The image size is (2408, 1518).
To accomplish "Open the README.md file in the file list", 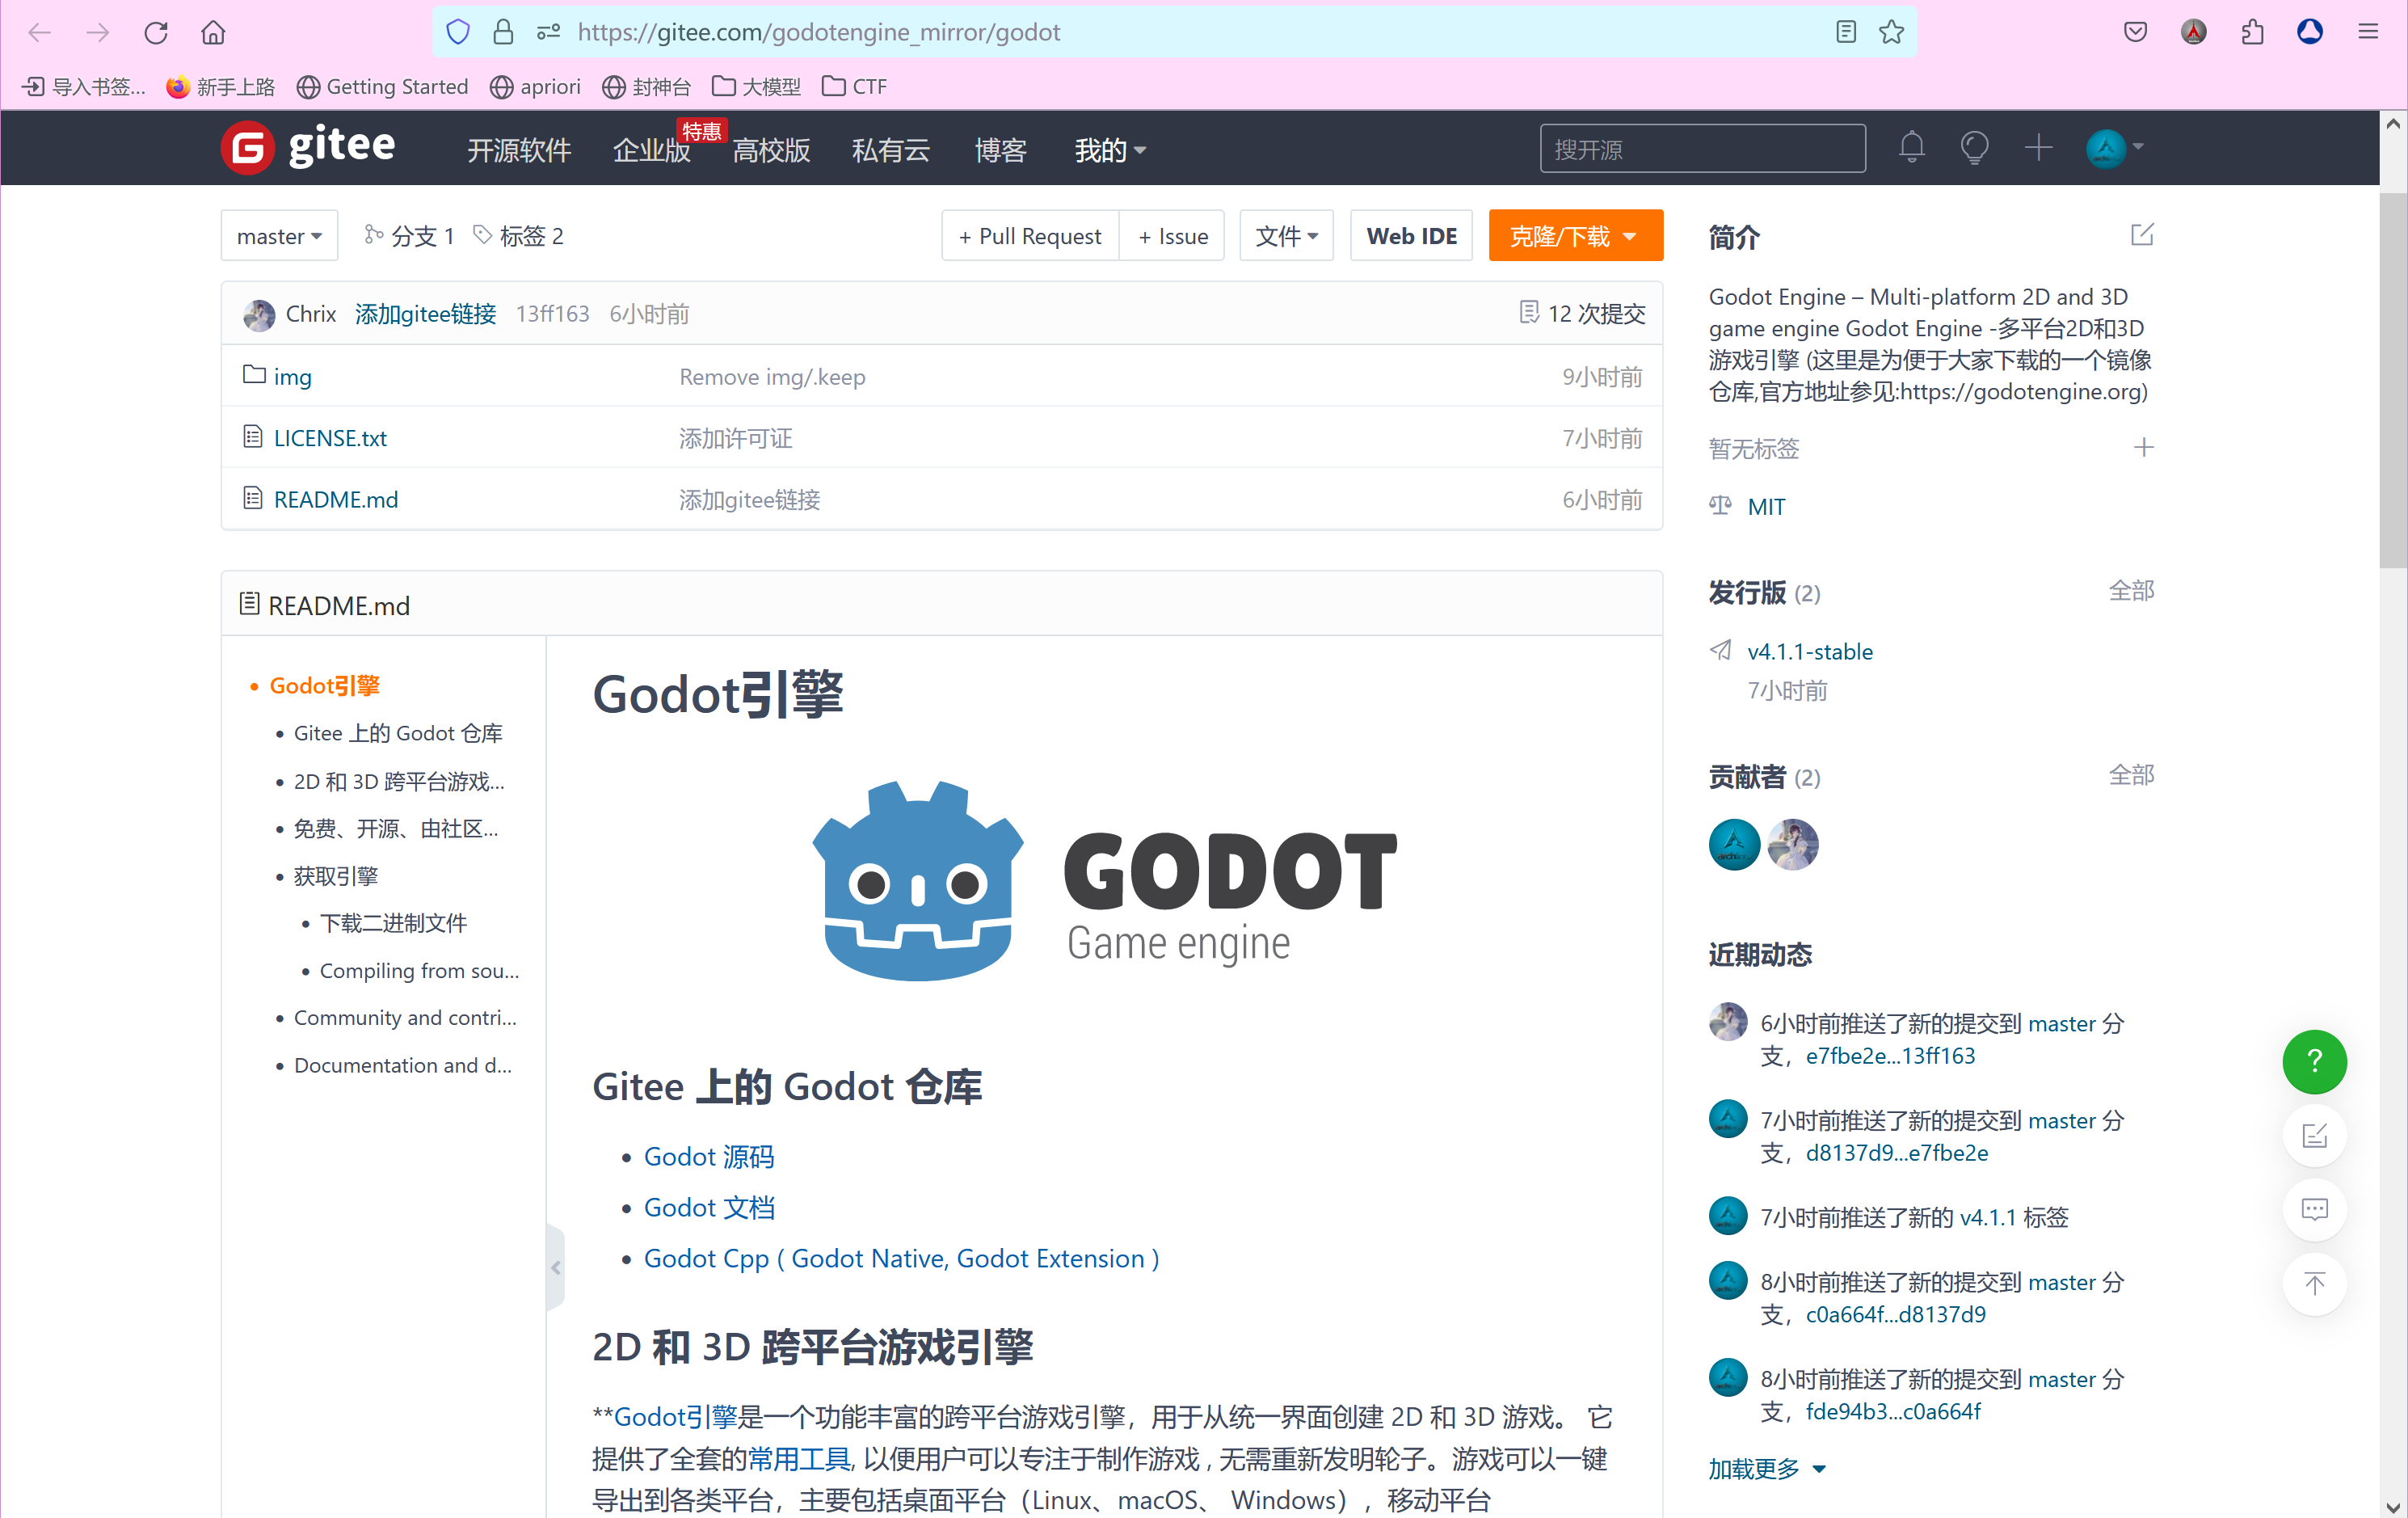I will 336,499.
